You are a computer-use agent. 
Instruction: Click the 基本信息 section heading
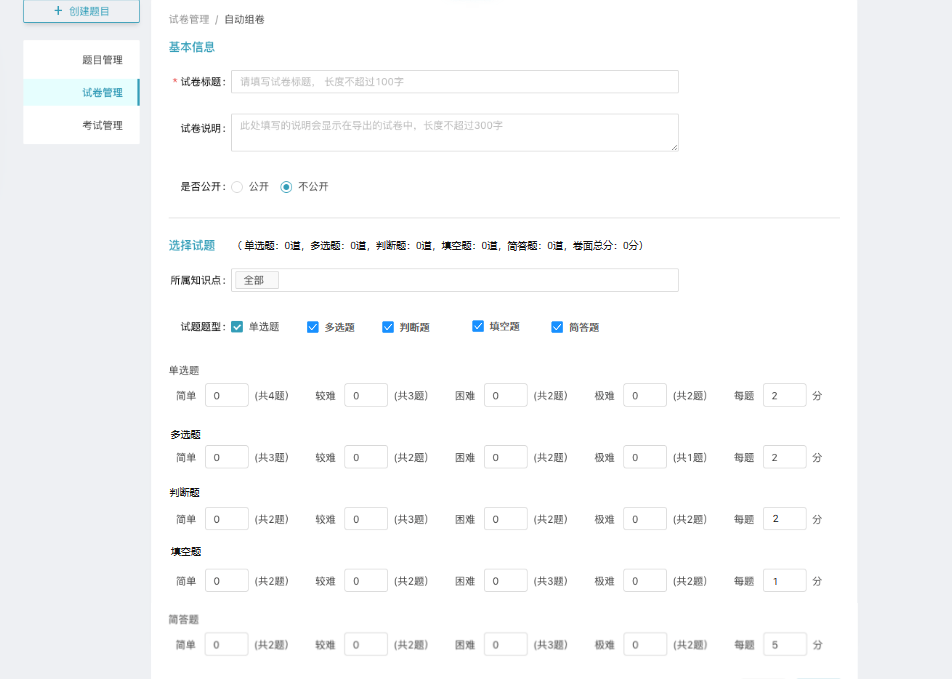[x=192, y=47]
